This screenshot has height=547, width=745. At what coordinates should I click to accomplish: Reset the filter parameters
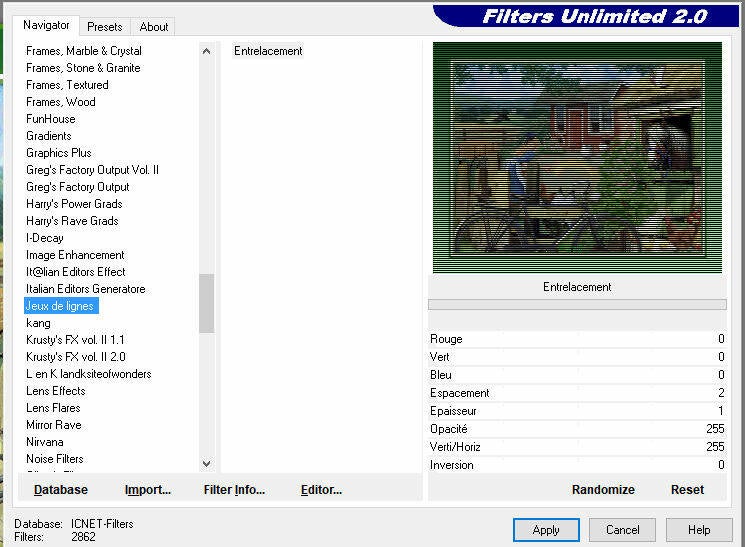point(687,490)
